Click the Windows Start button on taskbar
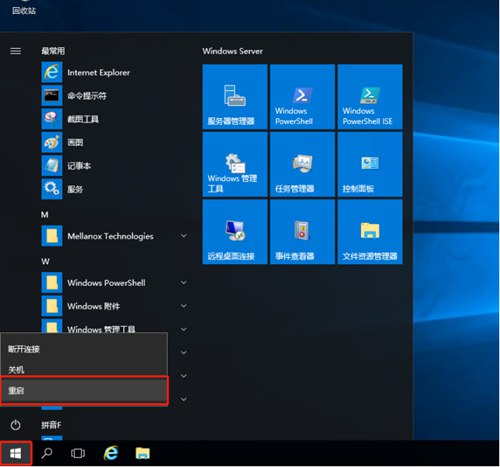 [16, 453]
